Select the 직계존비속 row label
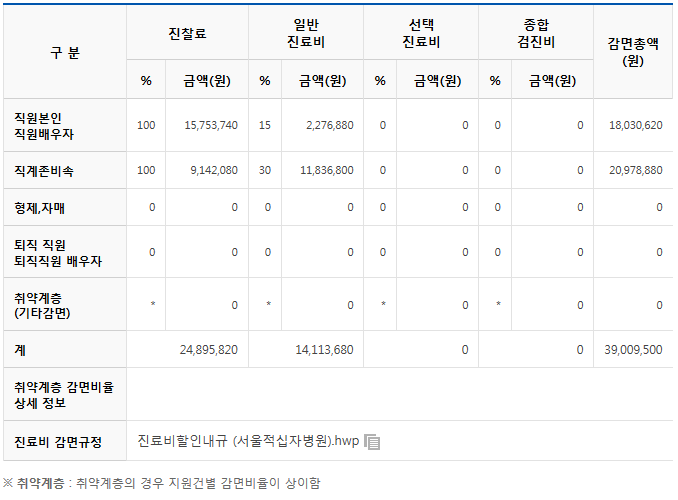The image size is (678, 500). [44, 171]
